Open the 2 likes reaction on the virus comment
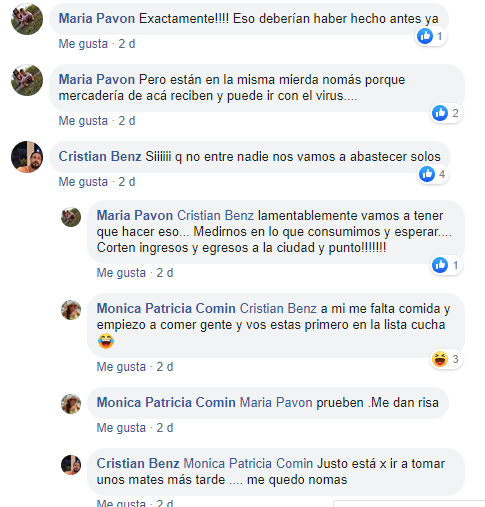The width and height of the screenshot is (485, 507). tap(446, 113)
